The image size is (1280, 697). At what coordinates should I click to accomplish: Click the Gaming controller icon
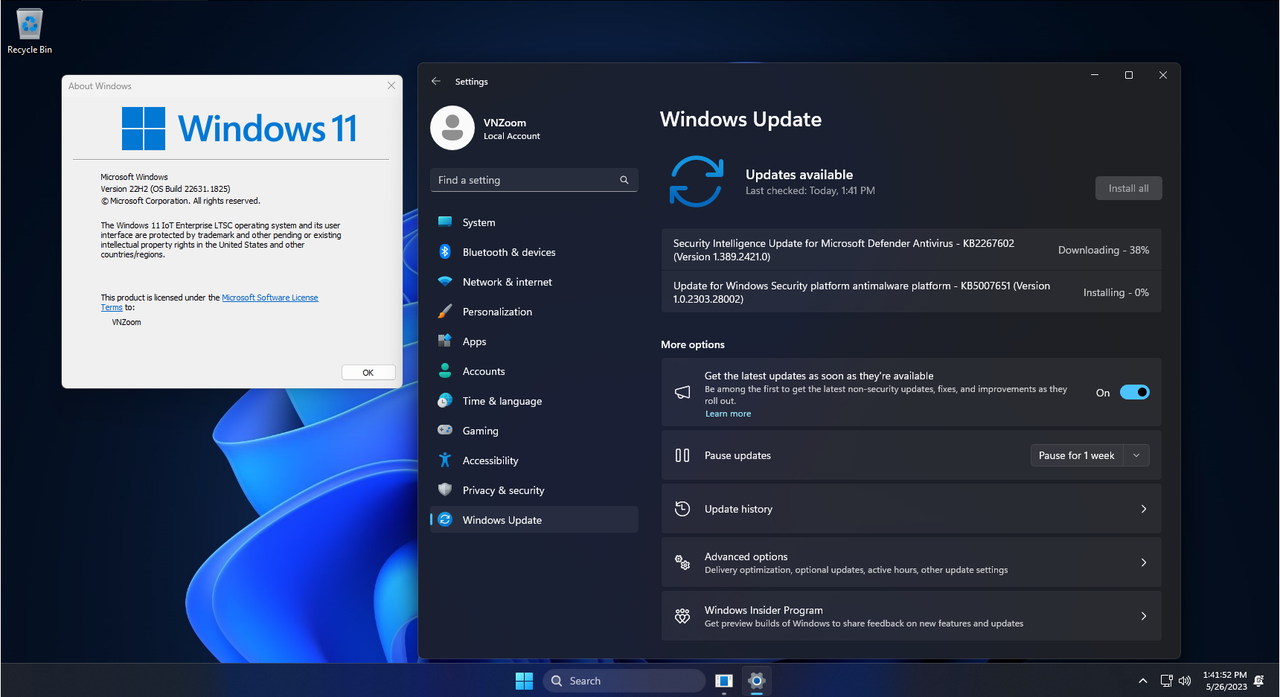click(x=445, y=430)
